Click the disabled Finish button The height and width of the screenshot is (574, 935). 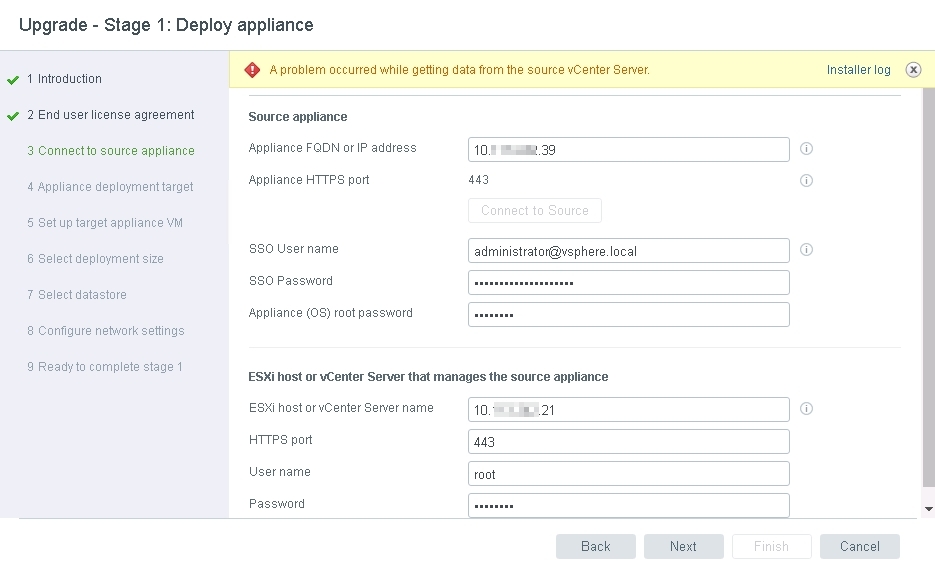[772, 547]
